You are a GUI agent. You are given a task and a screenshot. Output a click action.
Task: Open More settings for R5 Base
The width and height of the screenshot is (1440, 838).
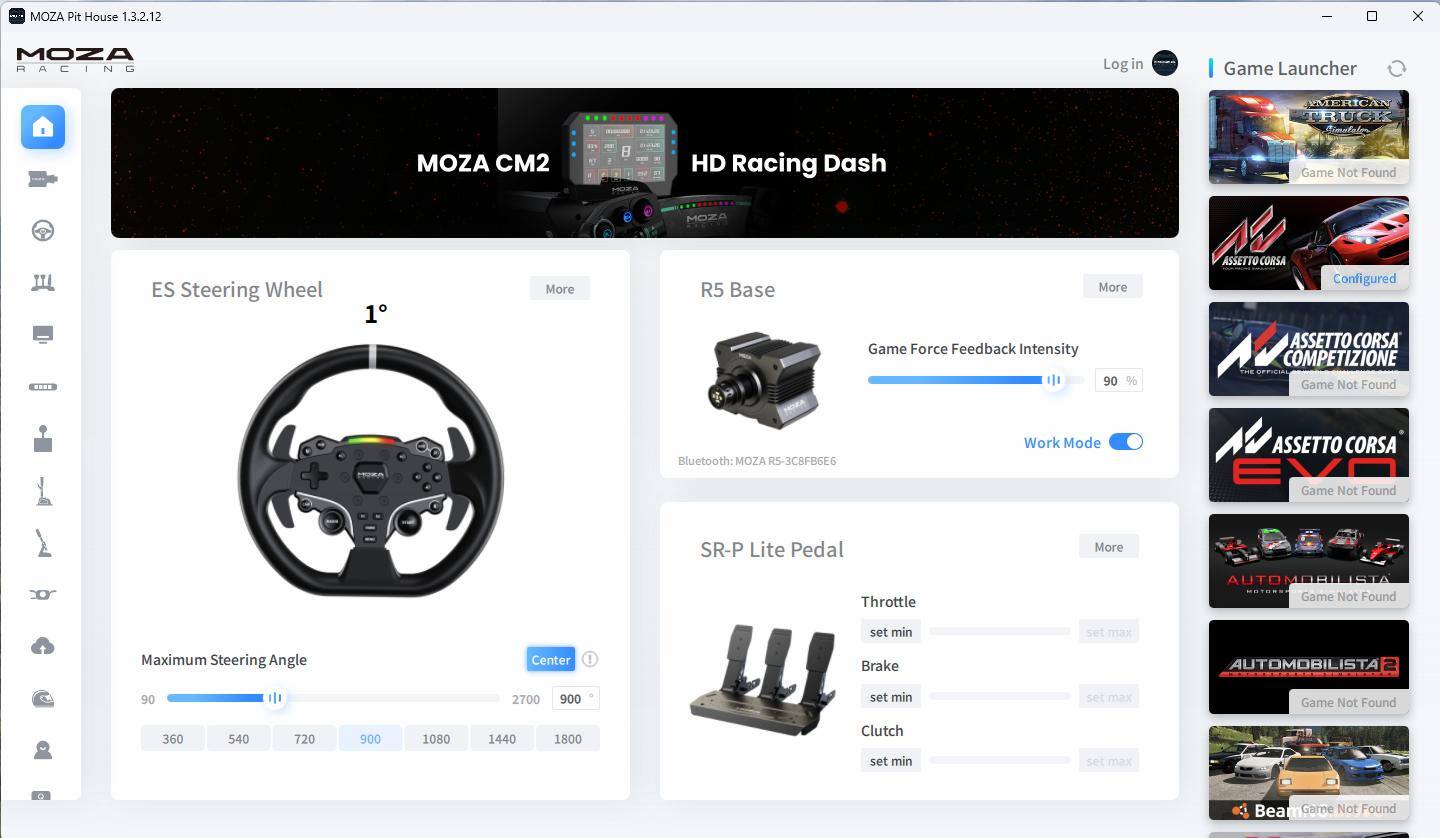(1112, 287)
